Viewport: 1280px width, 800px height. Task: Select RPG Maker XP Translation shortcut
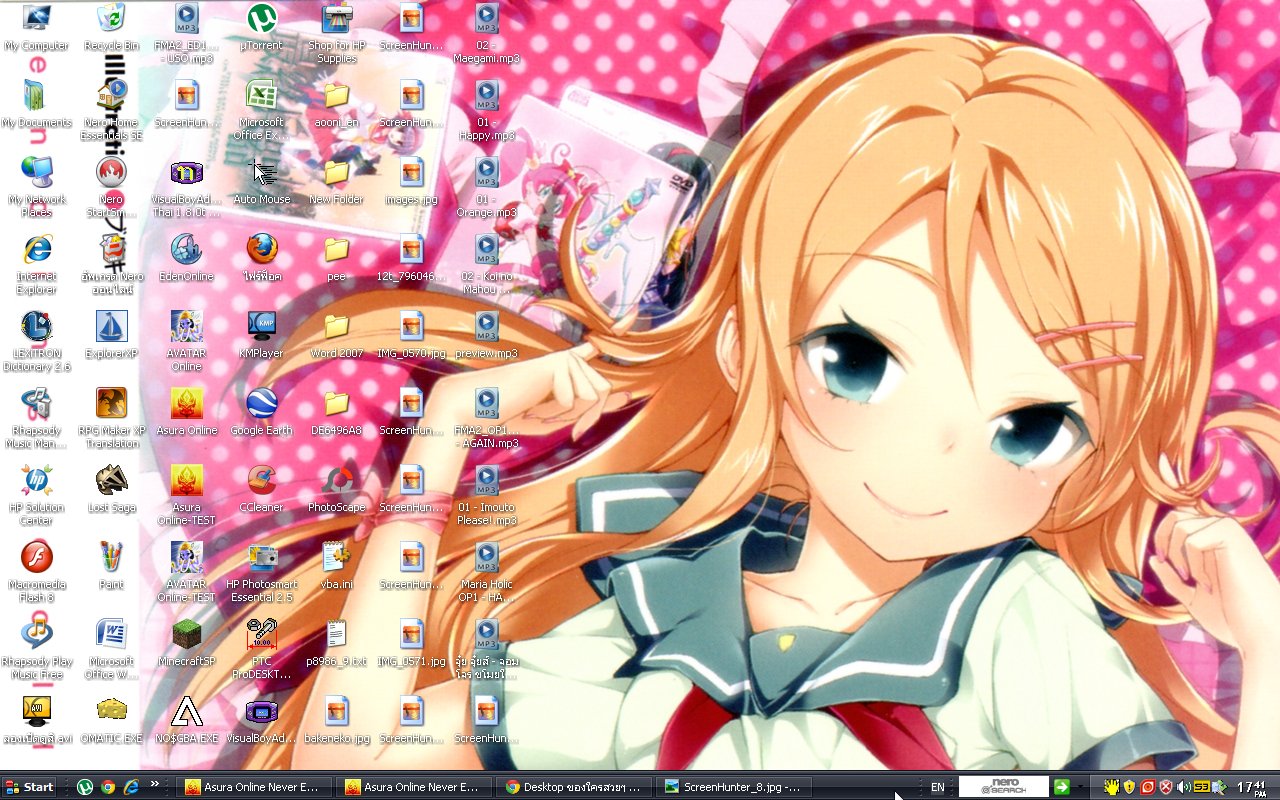click(x=111, y=418)
